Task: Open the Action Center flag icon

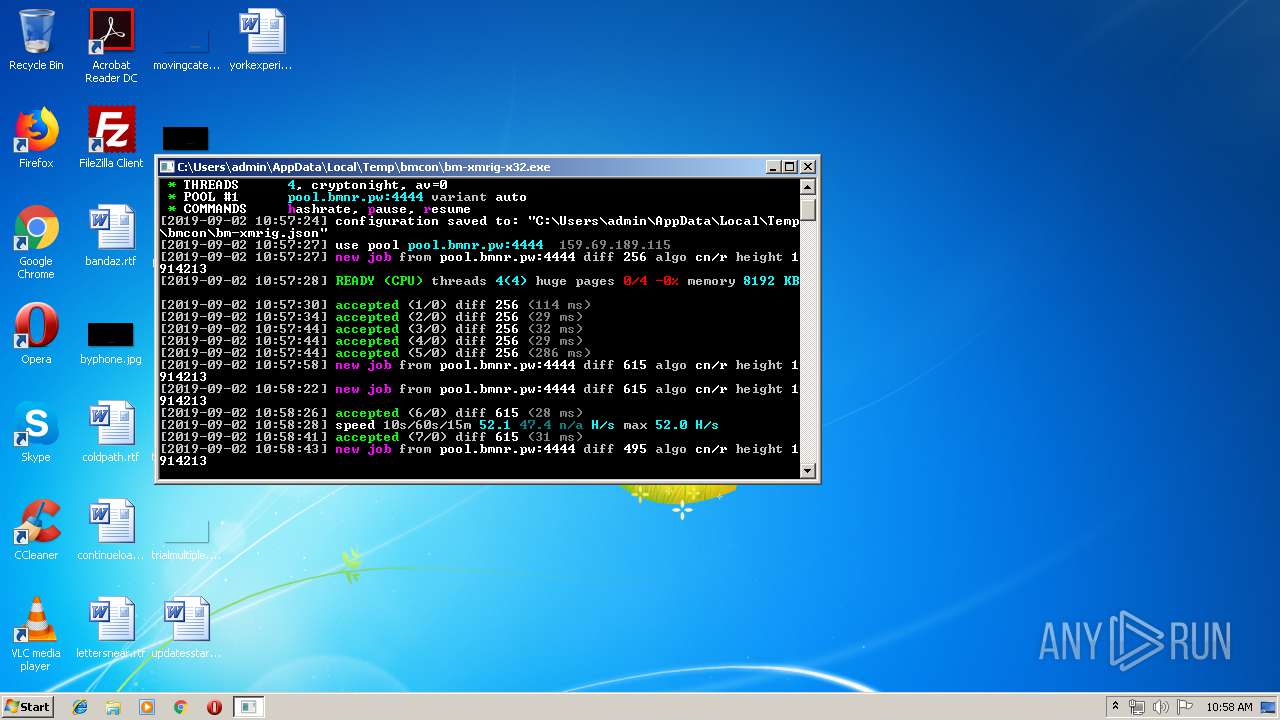Action: 1183,707
